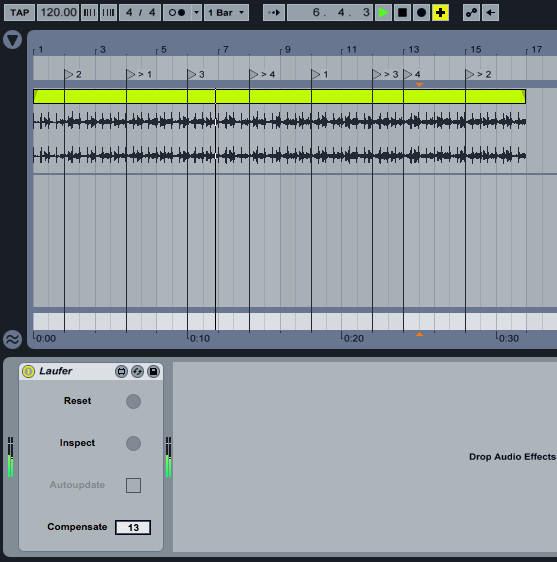Viewport: 557px width, 562px height.
Task: Open the 1 Bar quantization dropdown
Action: pyautogui.click(x=227, y=13)
